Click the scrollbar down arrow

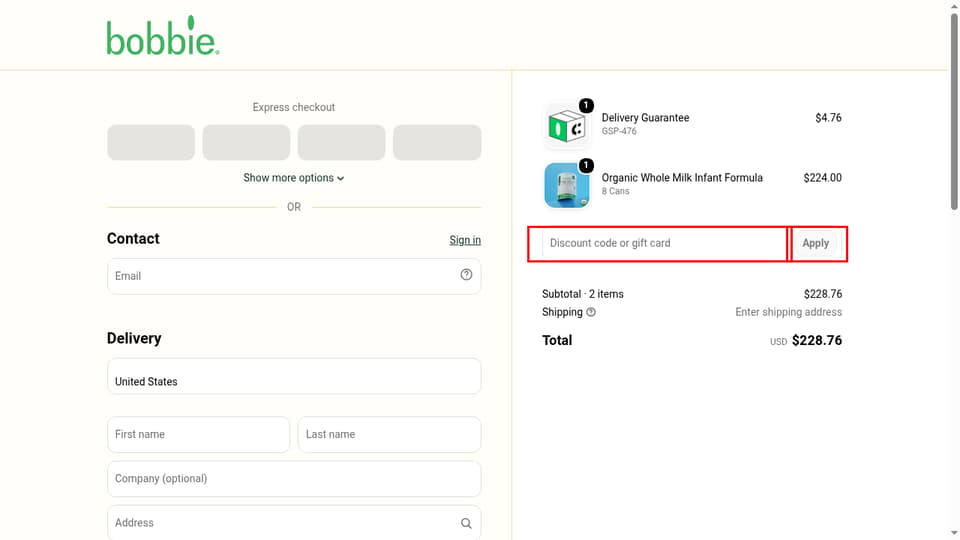pos(954,533)
